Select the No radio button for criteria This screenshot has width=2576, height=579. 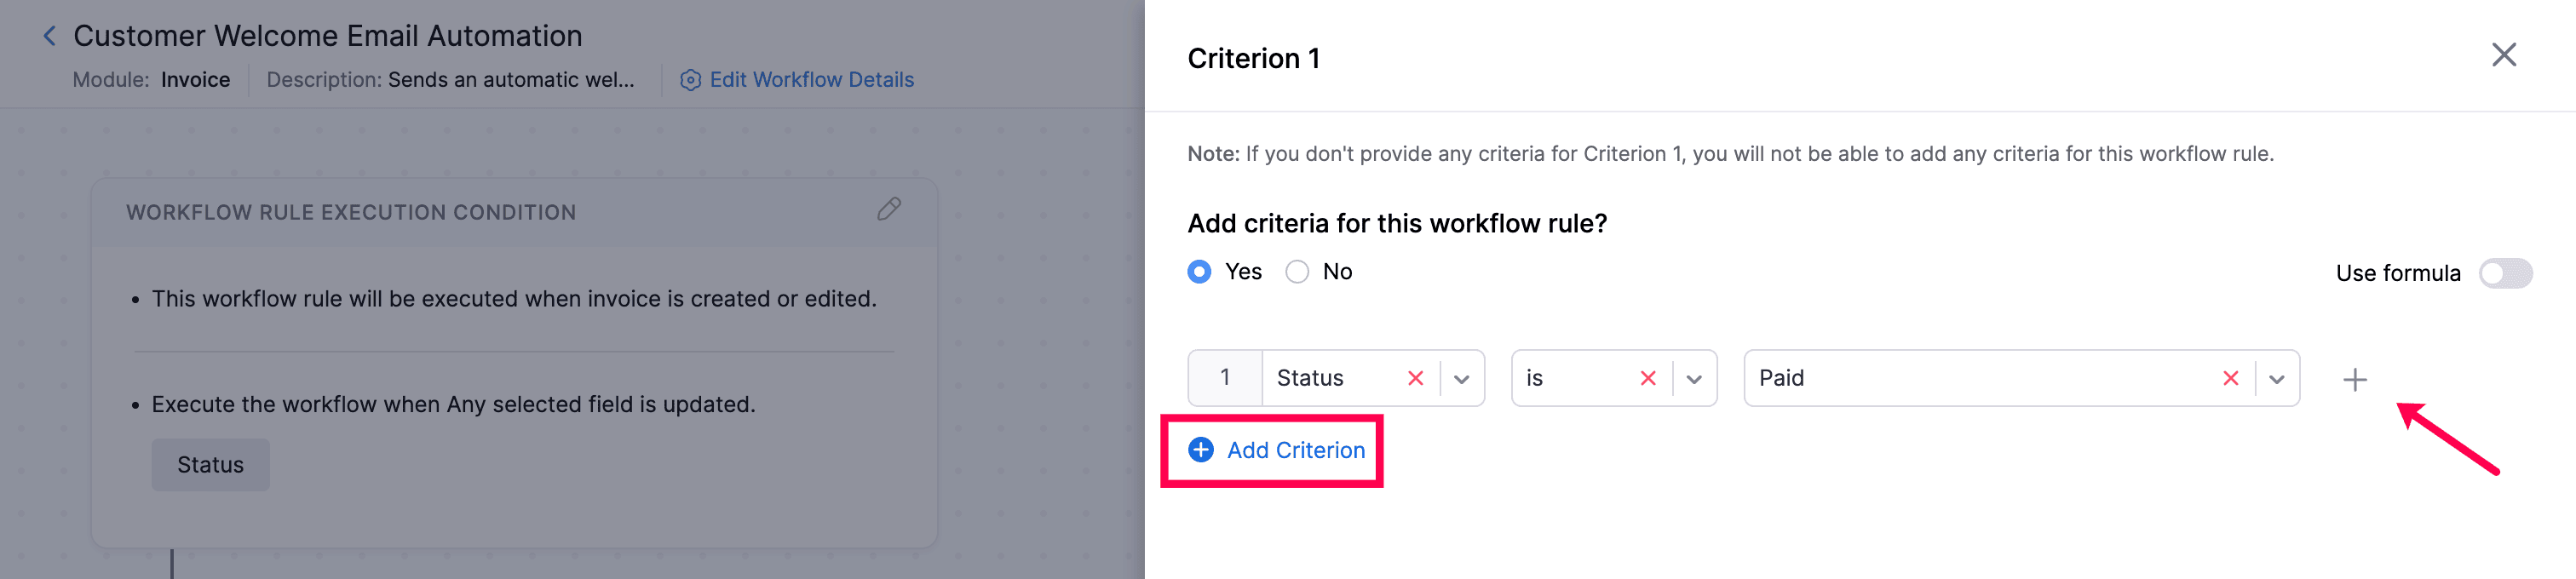tap(1297, 271)
